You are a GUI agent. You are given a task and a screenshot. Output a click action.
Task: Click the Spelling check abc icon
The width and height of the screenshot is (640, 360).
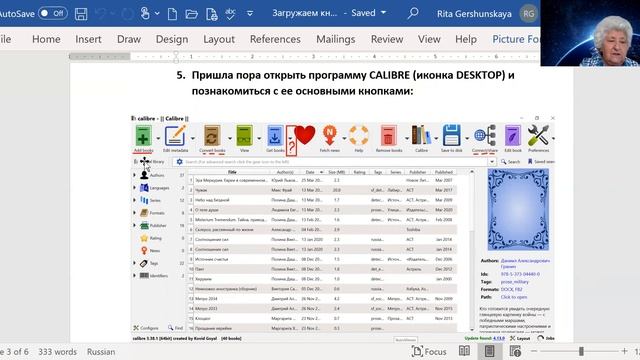pos(230,14)
